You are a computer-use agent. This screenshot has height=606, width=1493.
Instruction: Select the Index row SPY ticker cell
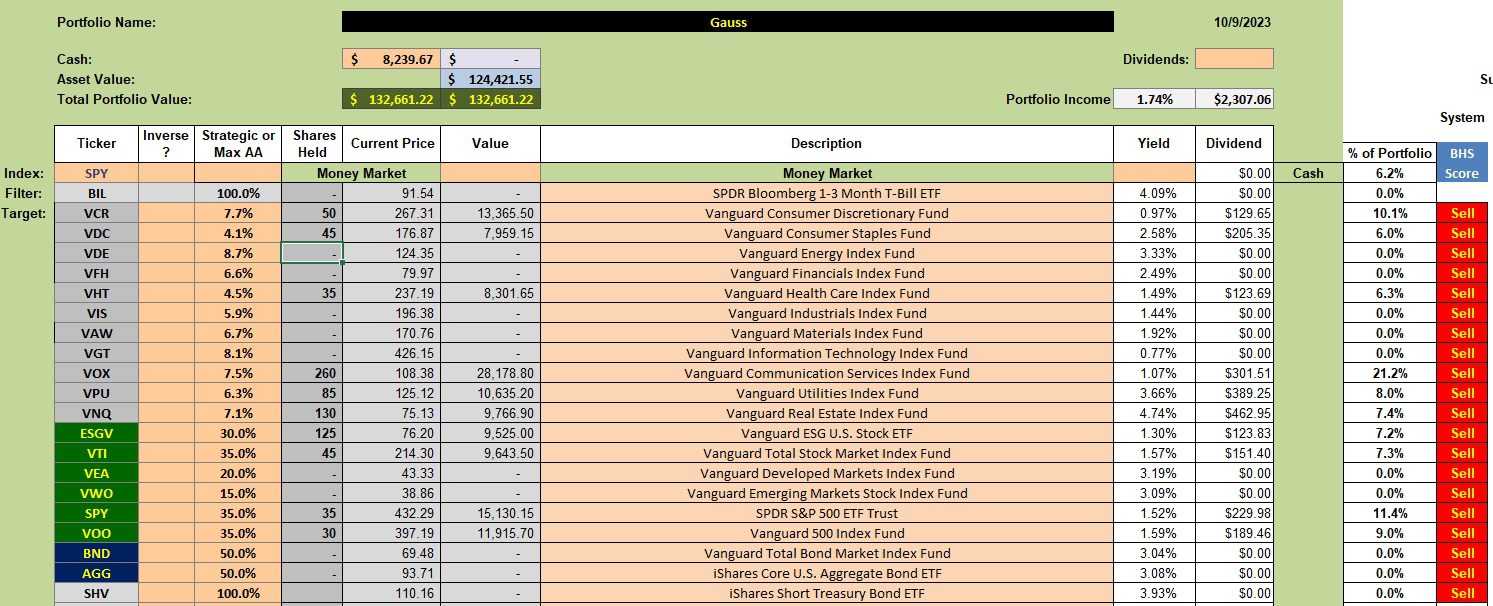[x=97, y=173]
